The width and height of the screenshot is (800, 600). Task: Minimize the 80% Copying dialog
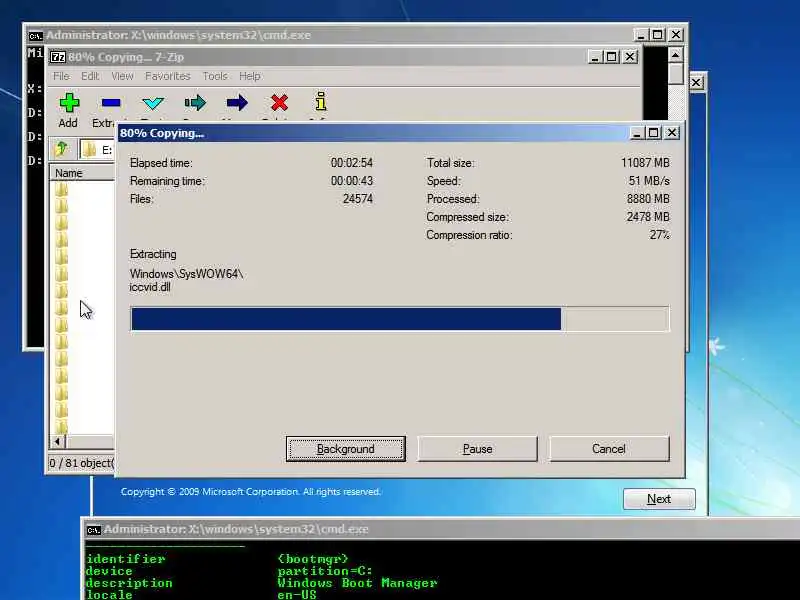coord(636,133)
